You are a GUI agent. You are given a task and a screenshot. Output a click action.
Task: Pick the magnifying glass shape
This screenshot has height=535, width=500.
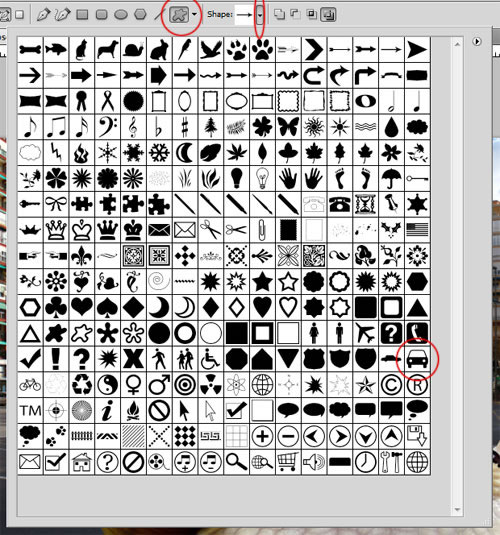tap(237, 462)
